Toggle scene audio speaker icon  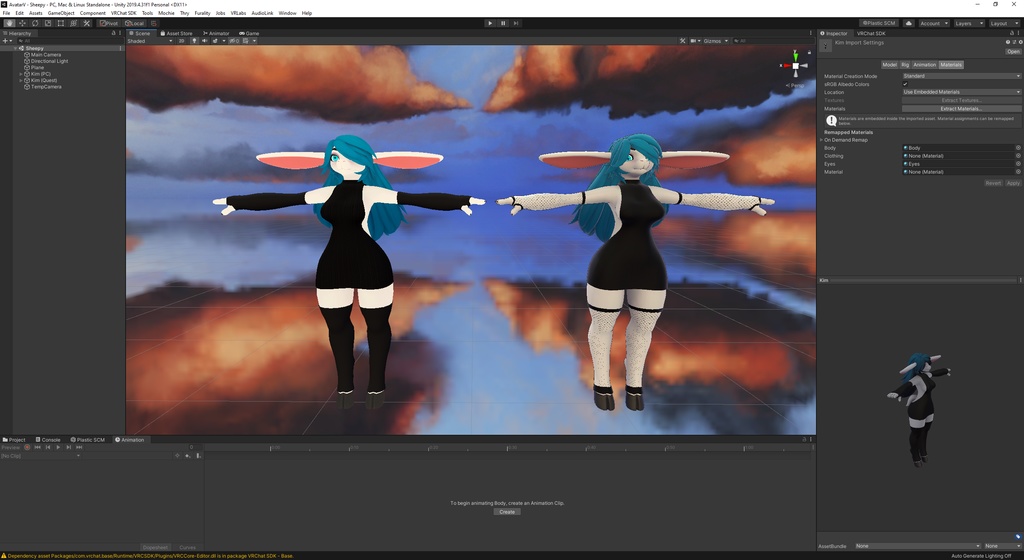tap(204, 40)
